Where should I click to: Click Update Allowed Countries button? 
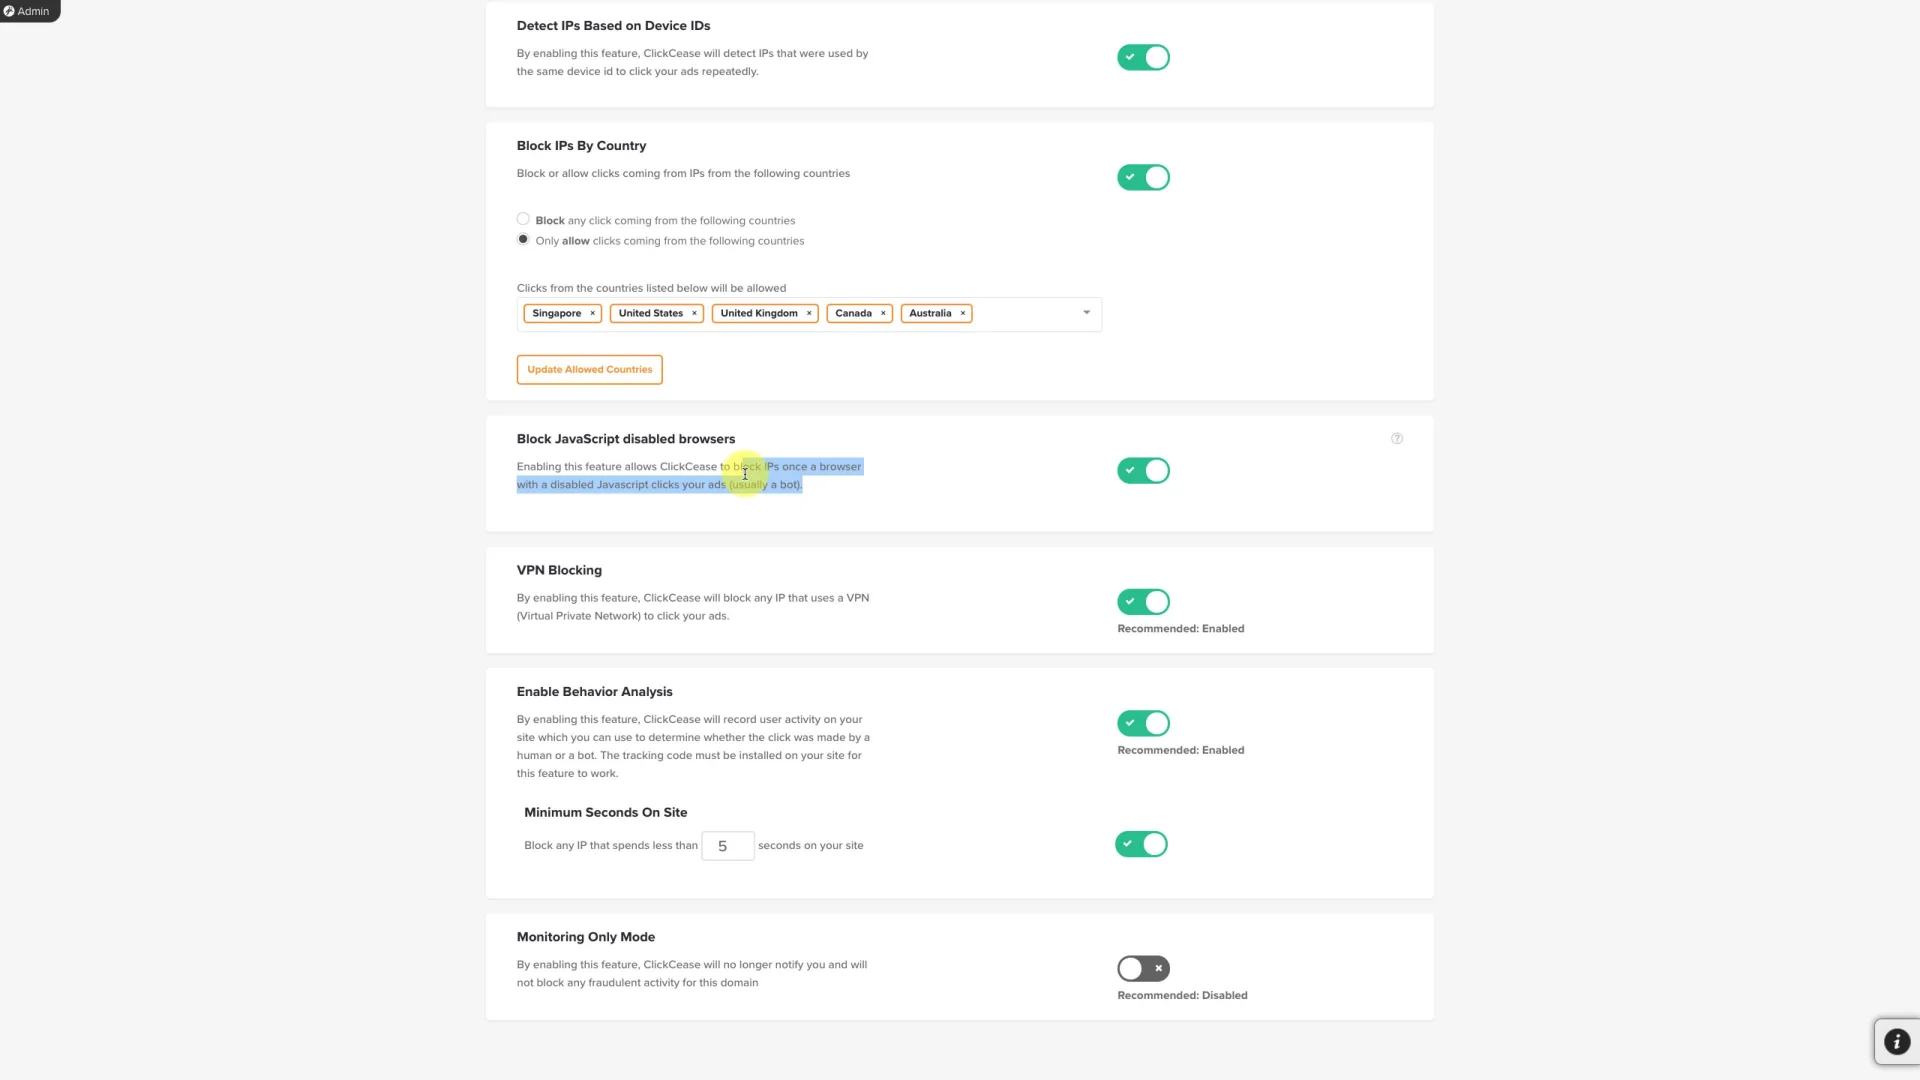589,370
